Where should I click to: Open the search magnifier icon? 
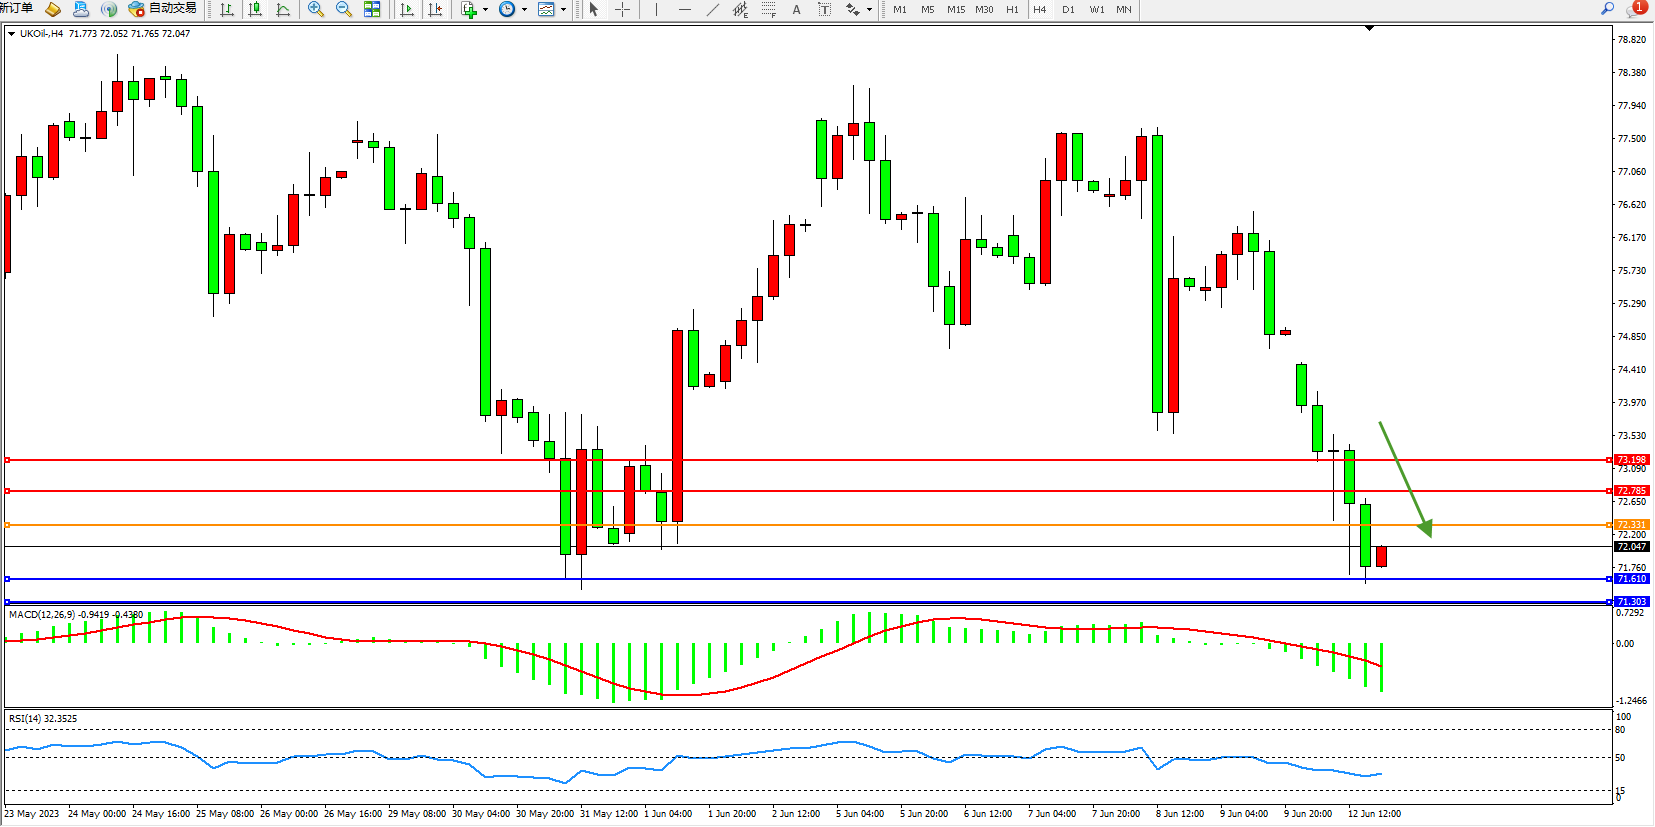1608,8
